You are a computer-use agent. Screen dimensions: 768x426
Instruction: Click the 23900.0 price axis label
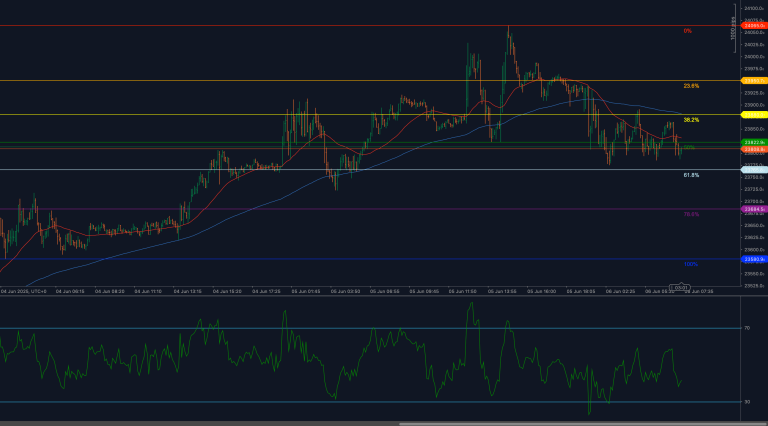pos(754,105)
